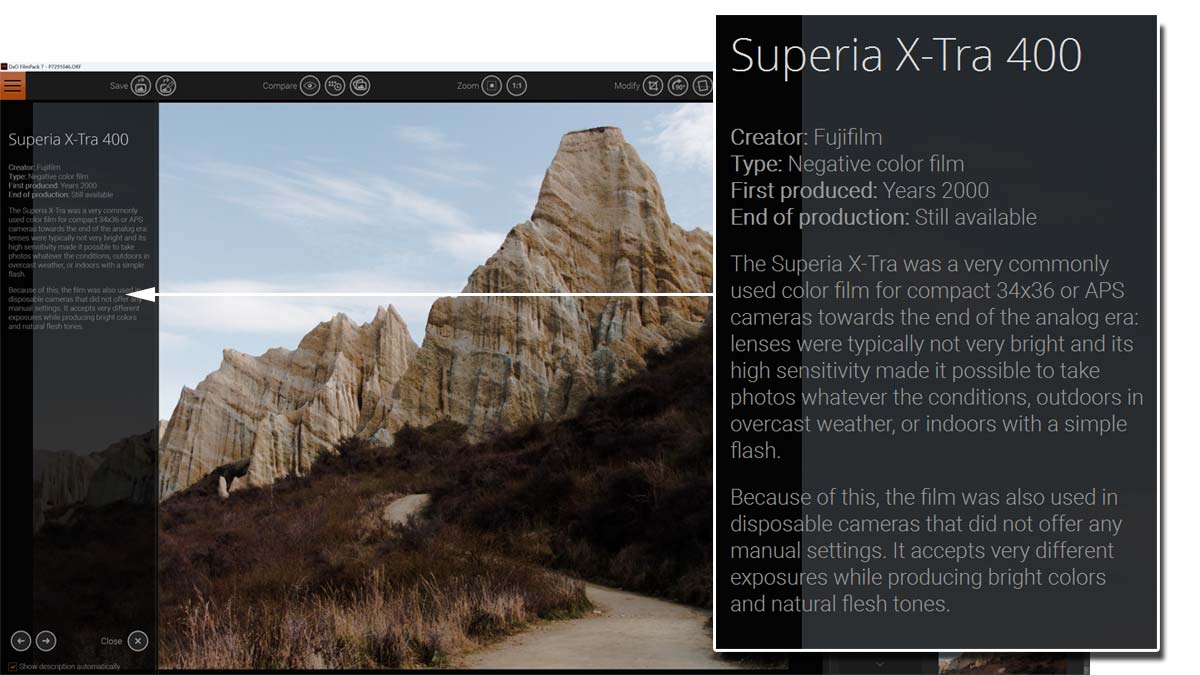The image size is (1200, 675).
Task: Close the Superia X-Tra 400 description panel
Action: pyautogui.click(x=137, y=641)
